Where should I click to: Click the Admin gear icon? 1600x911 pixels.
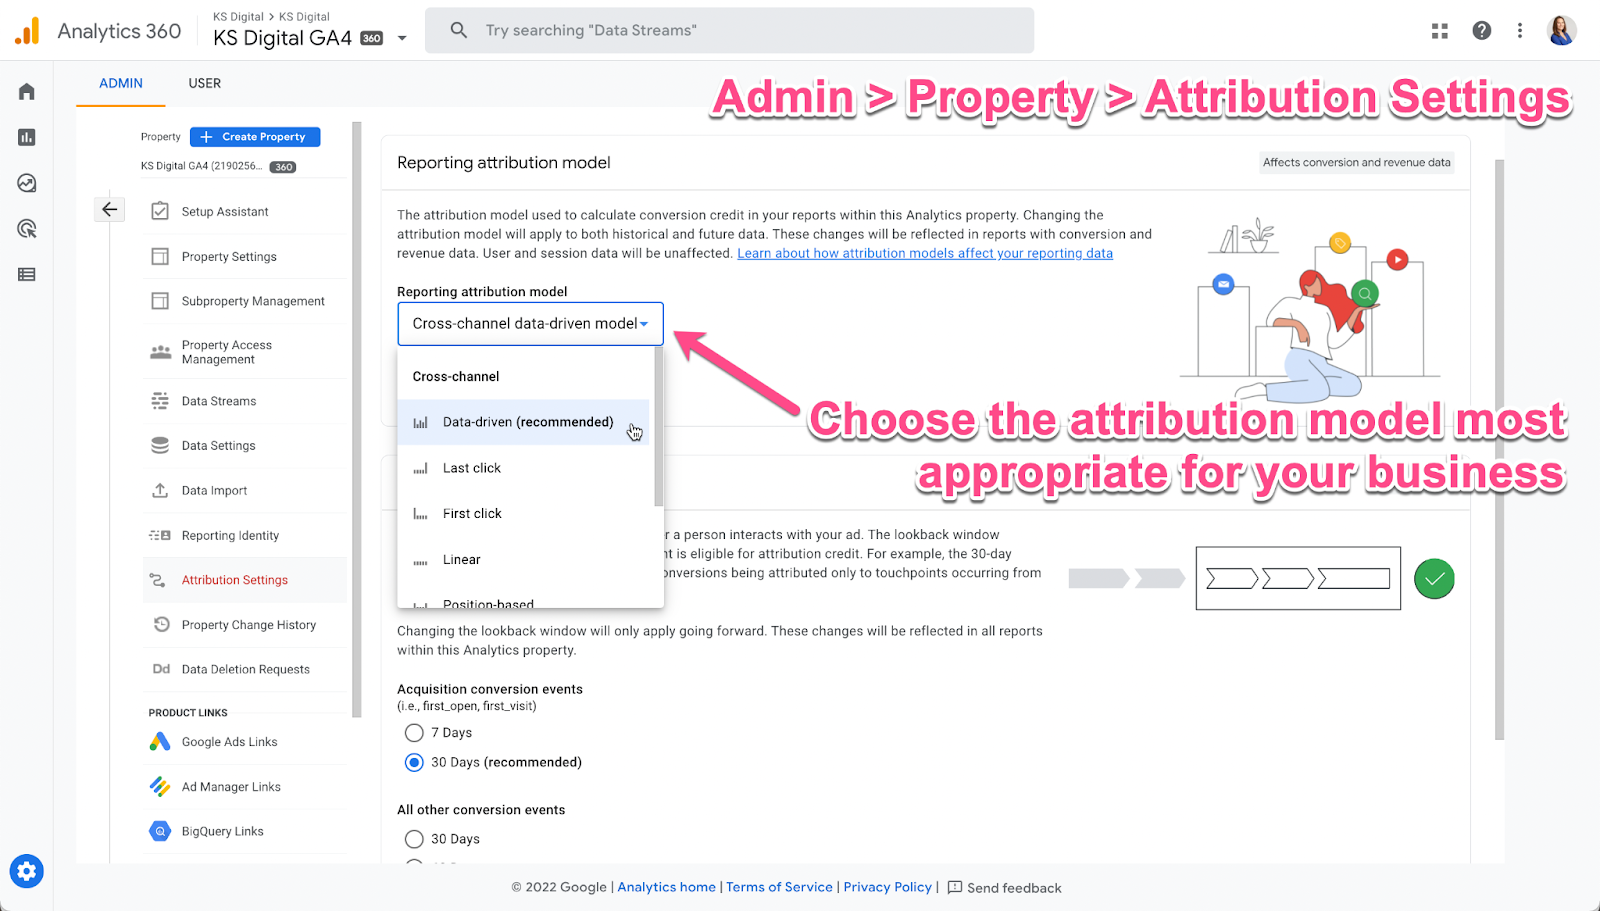(27, 871)
